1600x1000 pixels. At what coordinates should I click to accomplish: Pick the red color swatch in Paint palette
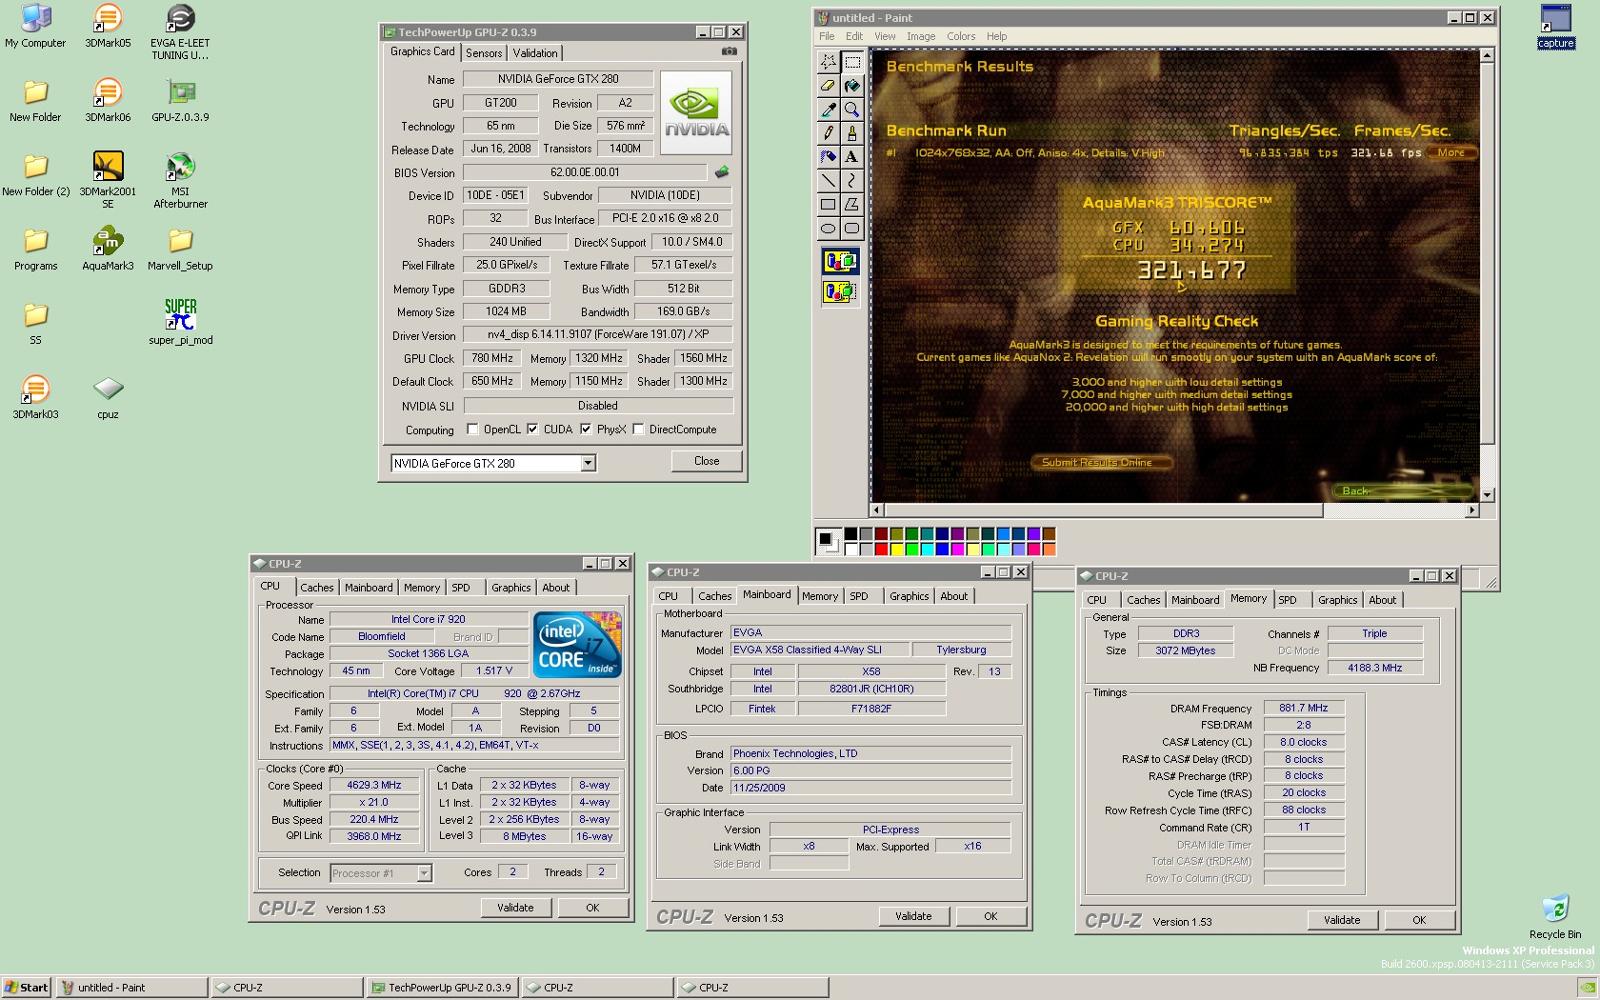point(881,549)
